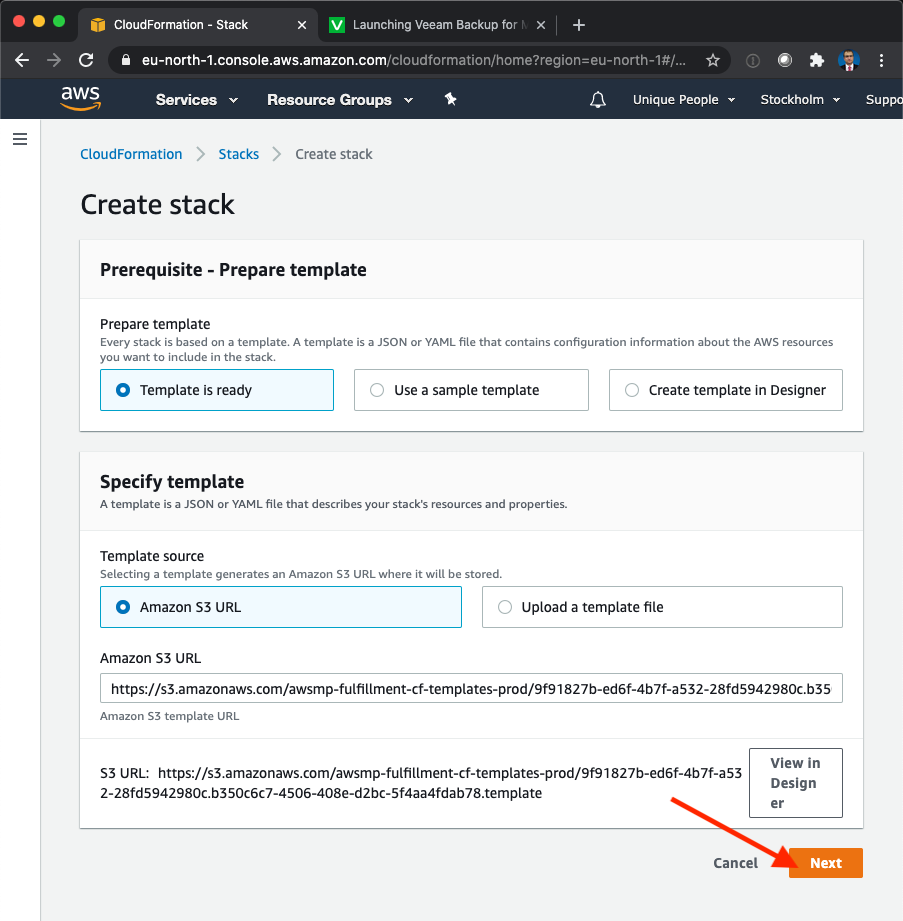
Task: Choose Upload a template file option
Action: (x=662, y=607)
